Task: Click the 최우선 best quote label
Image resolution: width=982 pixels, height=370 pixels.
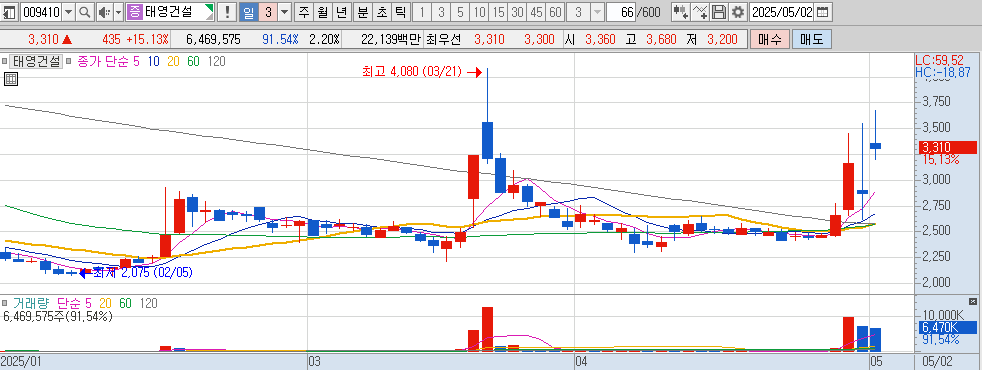Action: (x=443, y=39)
